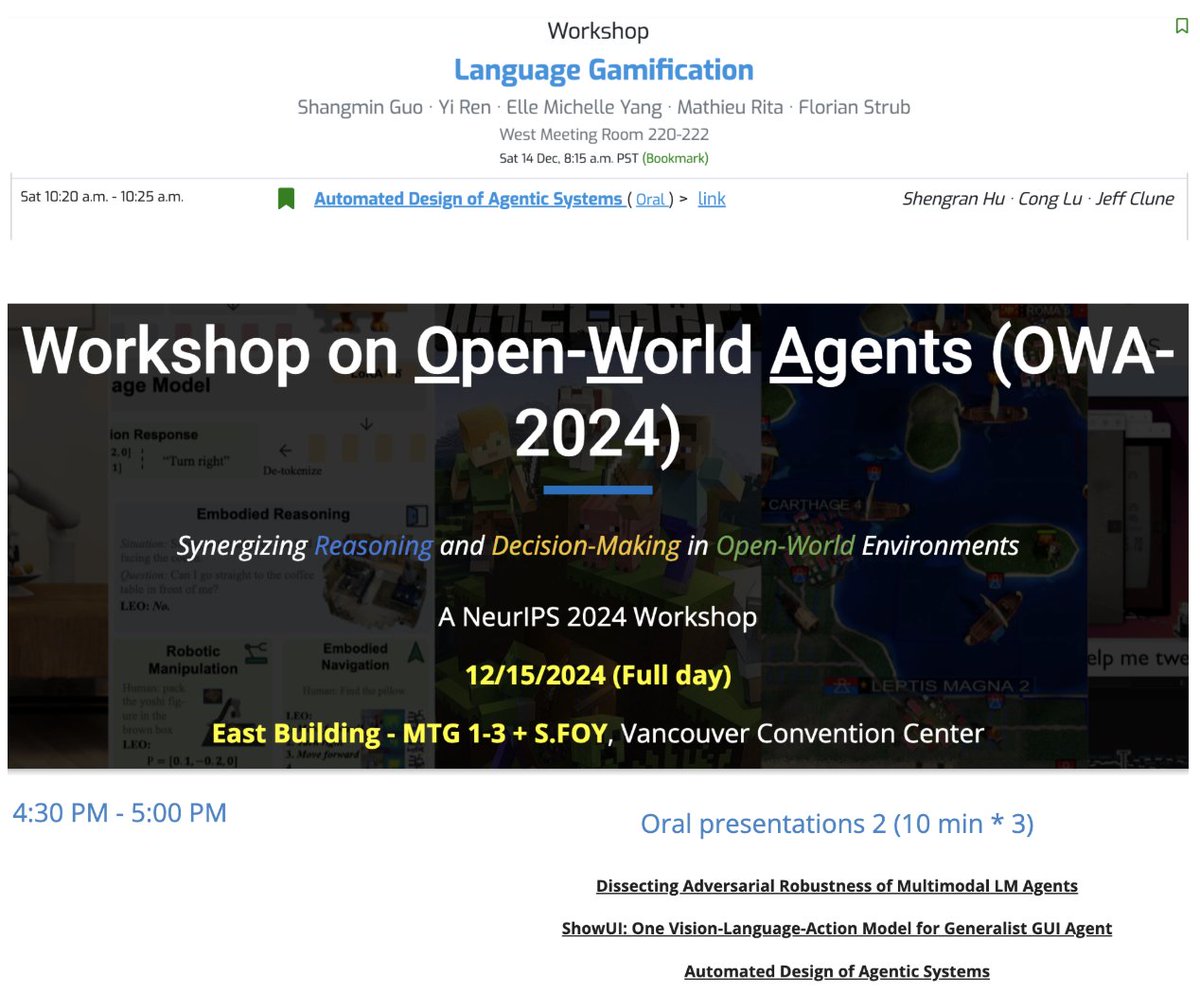Viewport: 1200px width, 994px height.
Task: Click 'West Meeting Room 220-222' text
Action: [604, 134]
